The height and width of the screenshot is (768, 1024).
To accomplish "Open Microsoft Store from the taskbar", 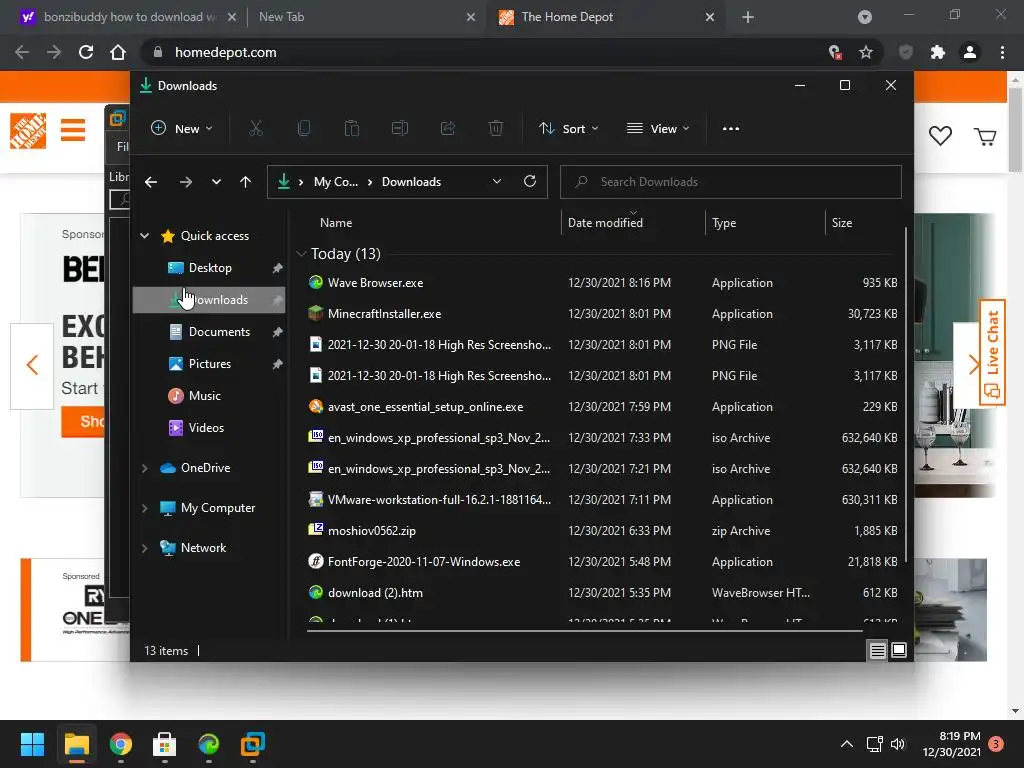I will pyautogui.click(x=165, y=744).
